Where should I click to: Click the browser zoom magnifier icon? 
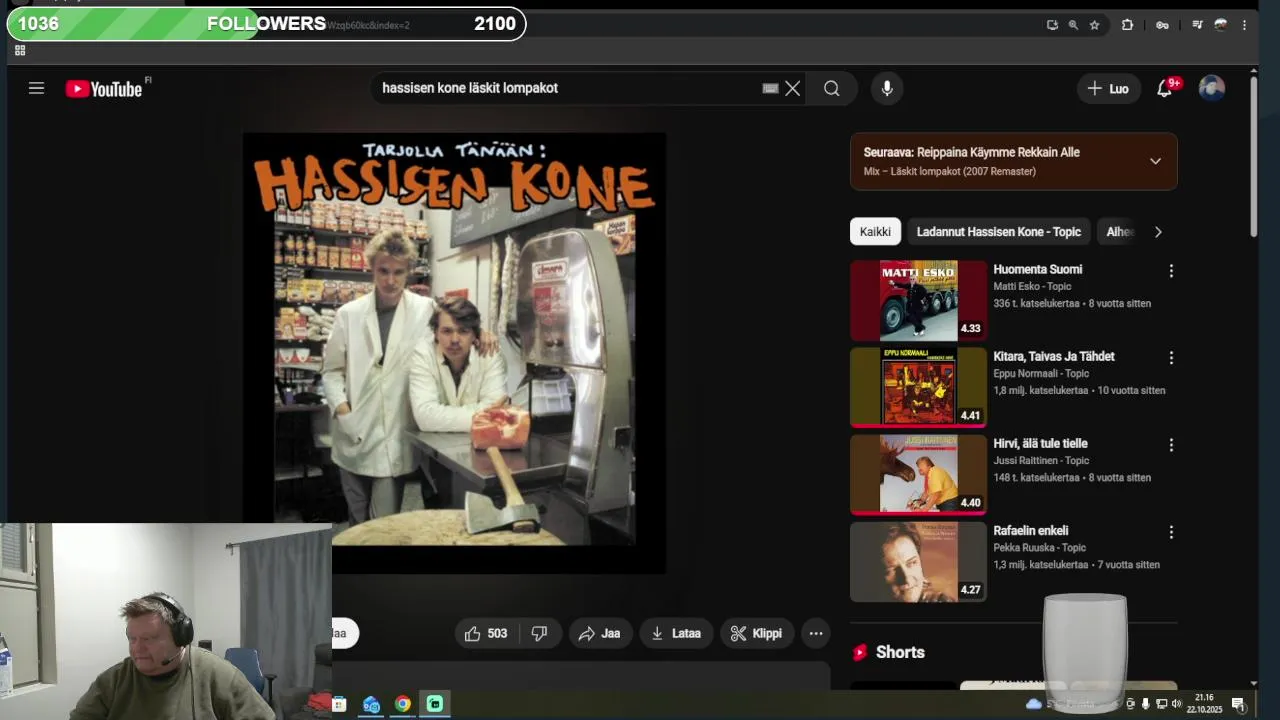[x=1073, y=25]
